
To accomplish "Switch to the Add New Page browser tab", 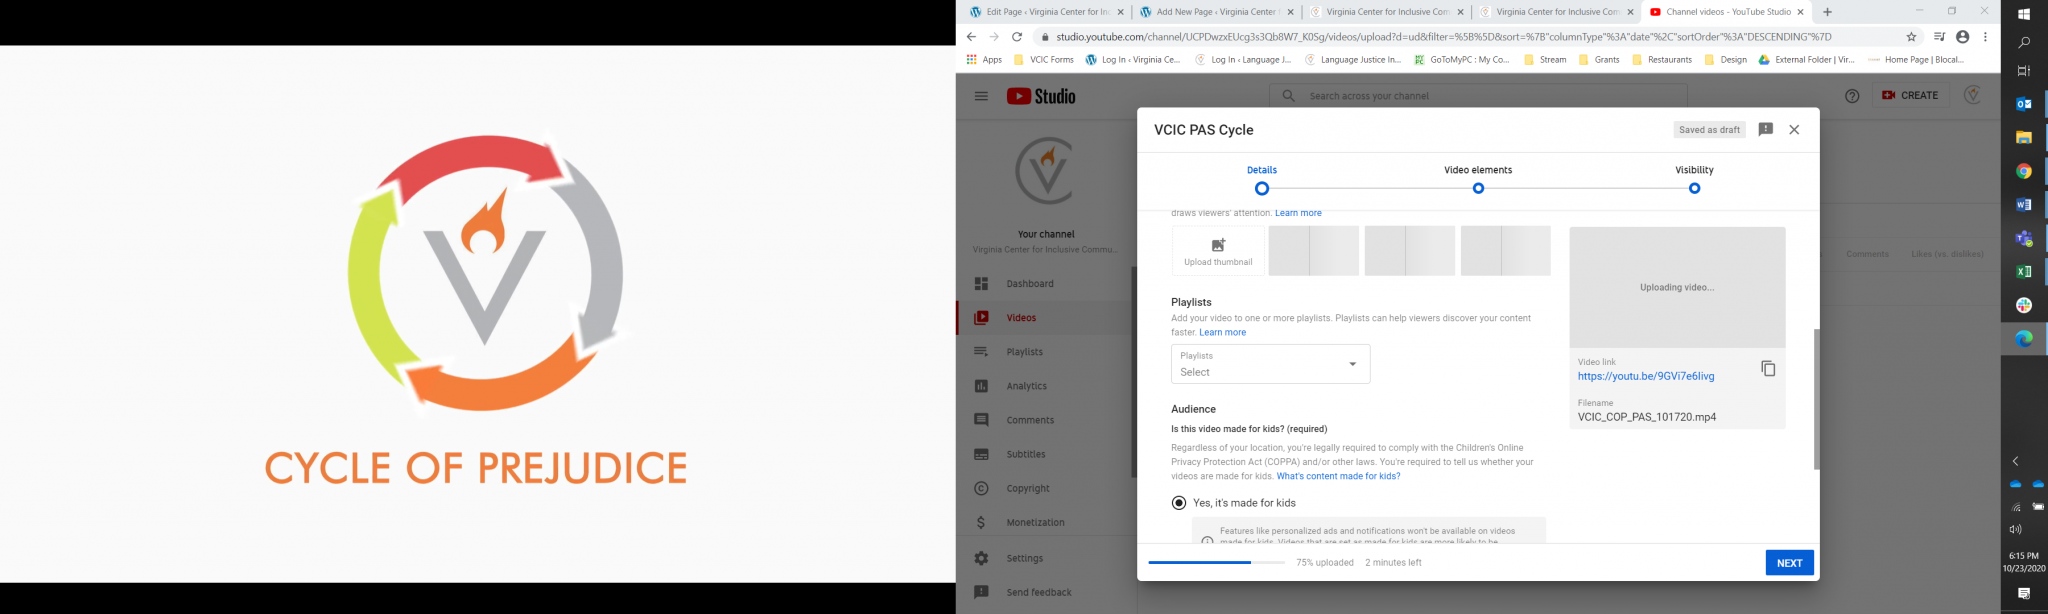I will click(1214, 12).
